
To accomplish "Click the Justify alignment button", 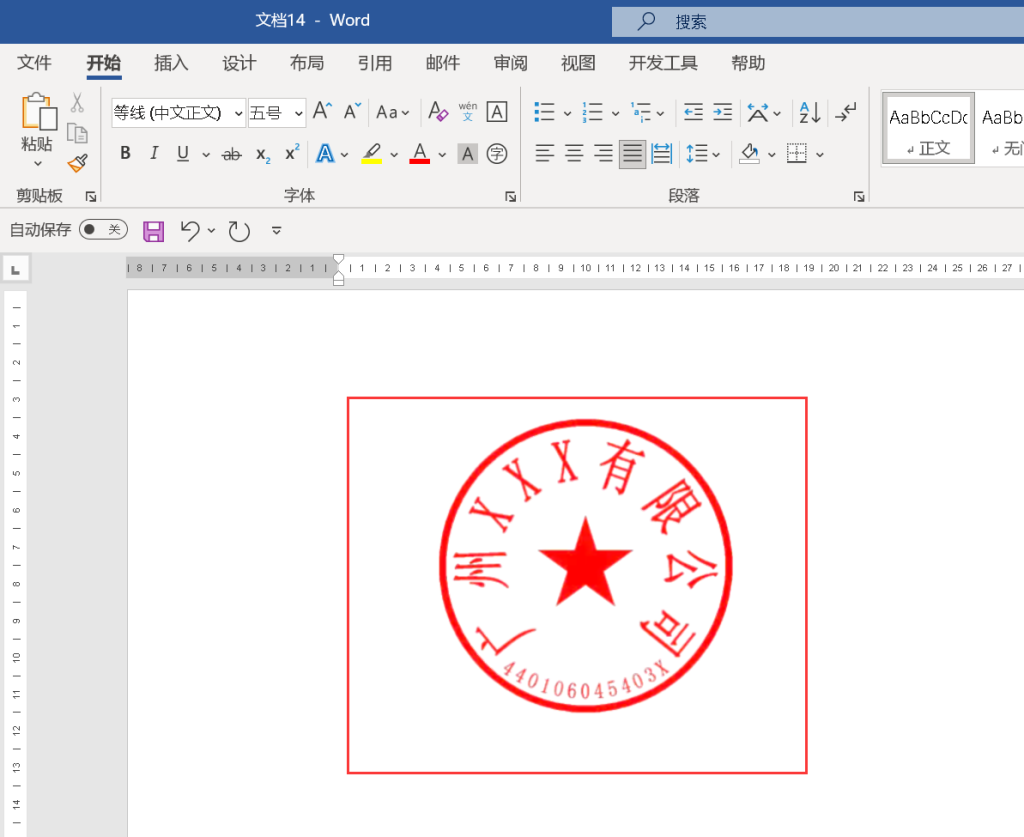I will (x=632, y=154).
